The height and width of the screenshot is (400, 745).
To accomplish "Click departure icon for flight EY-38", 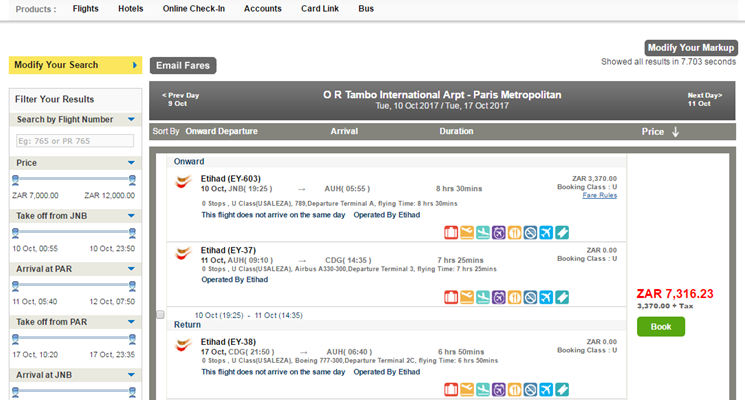I will [467, 390].
